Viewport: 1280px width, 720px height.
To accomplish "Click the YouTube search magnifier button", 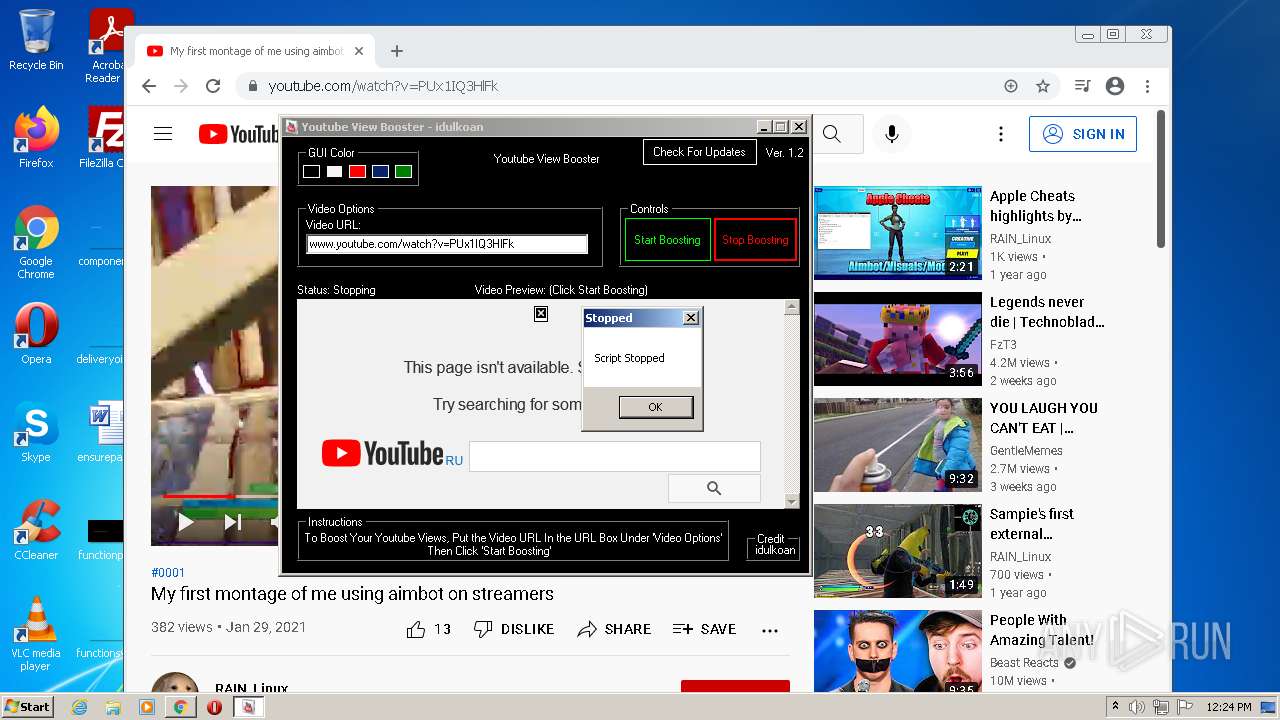I will pyautogui.click(x=832, y=134).
